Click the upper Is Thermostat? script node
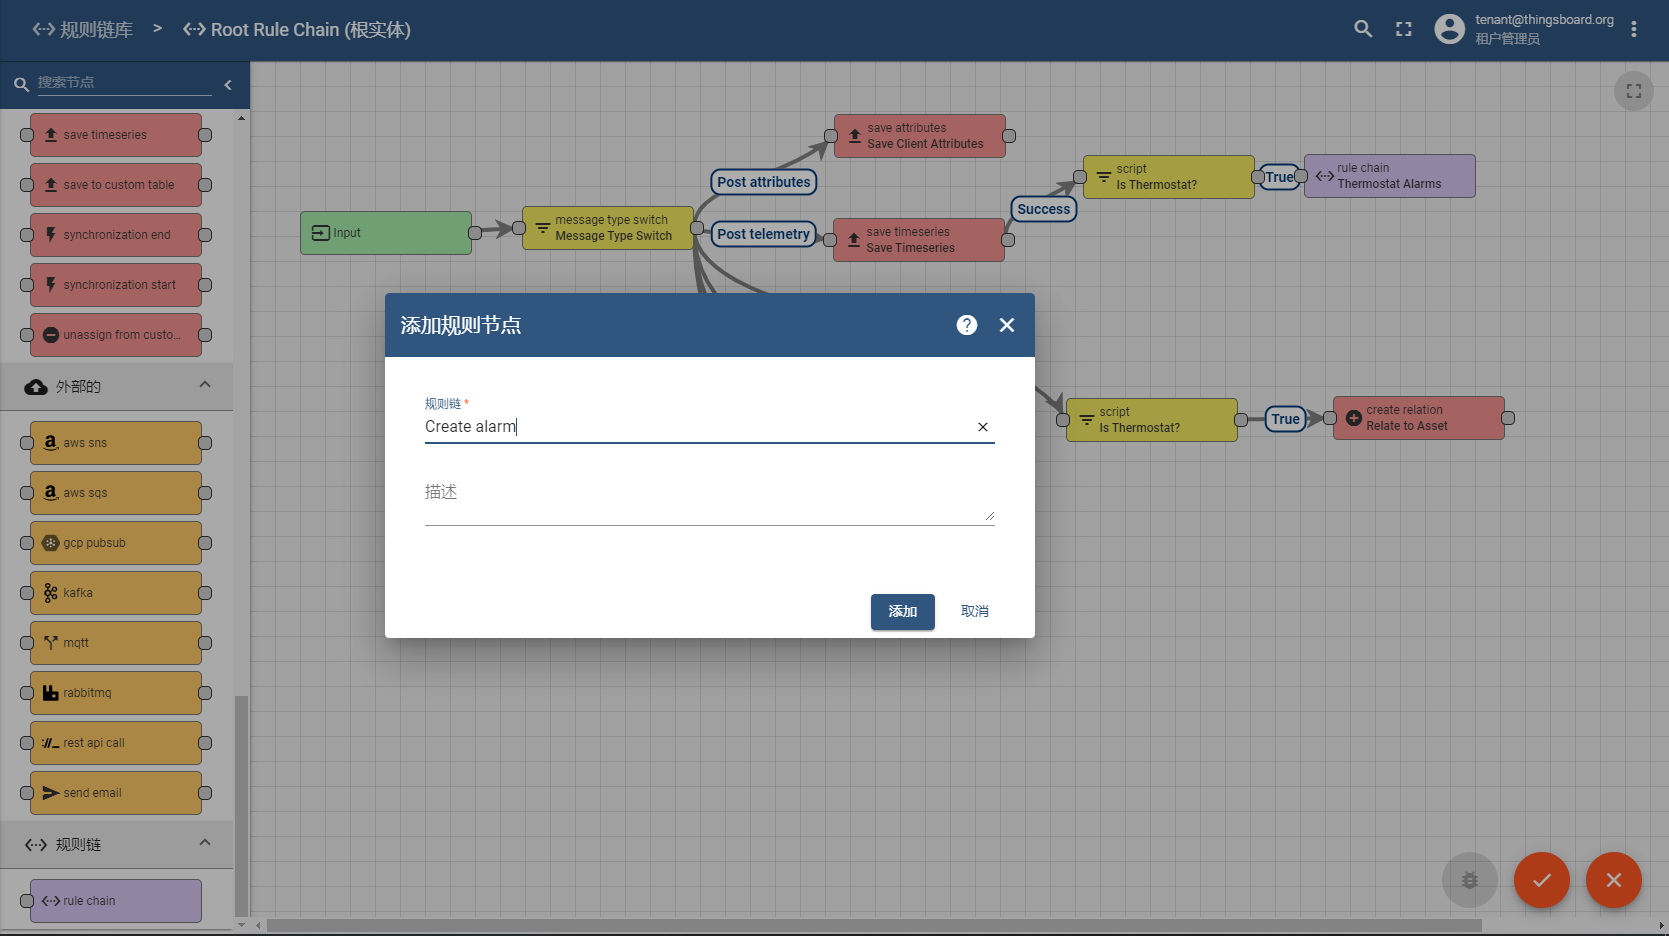1669x936 pixels. point(1169,177)
